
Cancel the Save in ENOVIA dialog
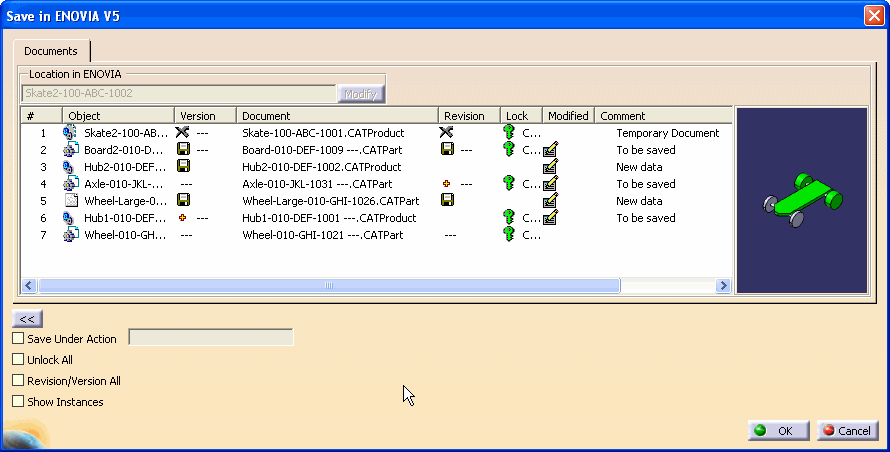[x=847, y=430]
